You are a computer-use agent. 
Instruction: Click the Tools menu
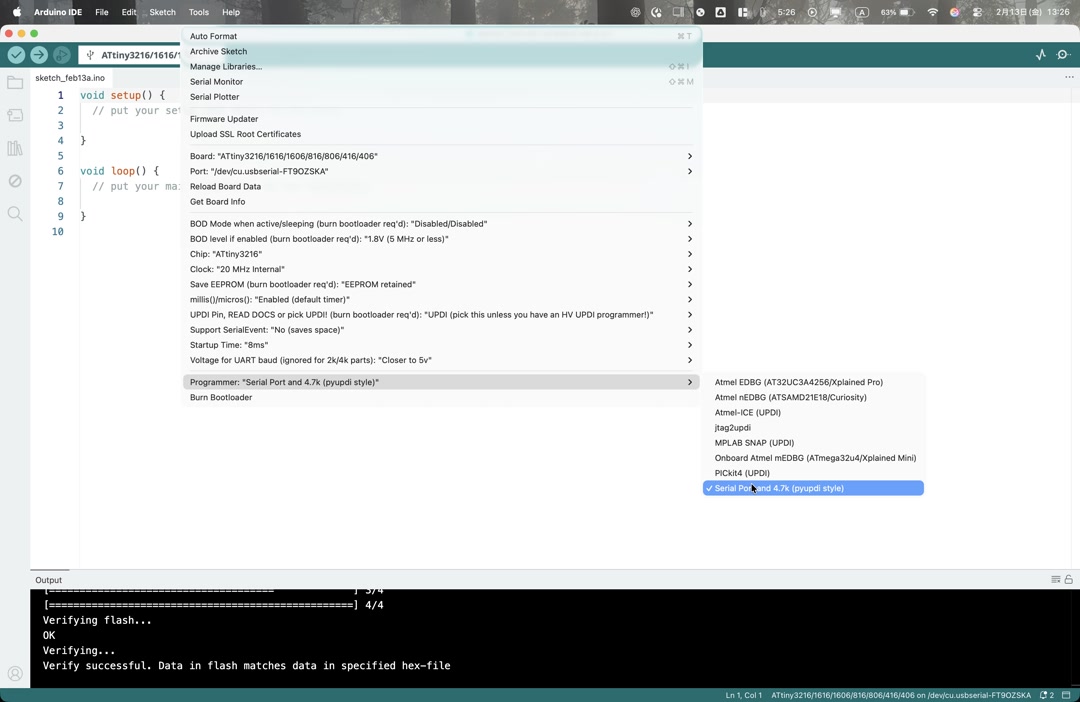(x=198, y=12)
